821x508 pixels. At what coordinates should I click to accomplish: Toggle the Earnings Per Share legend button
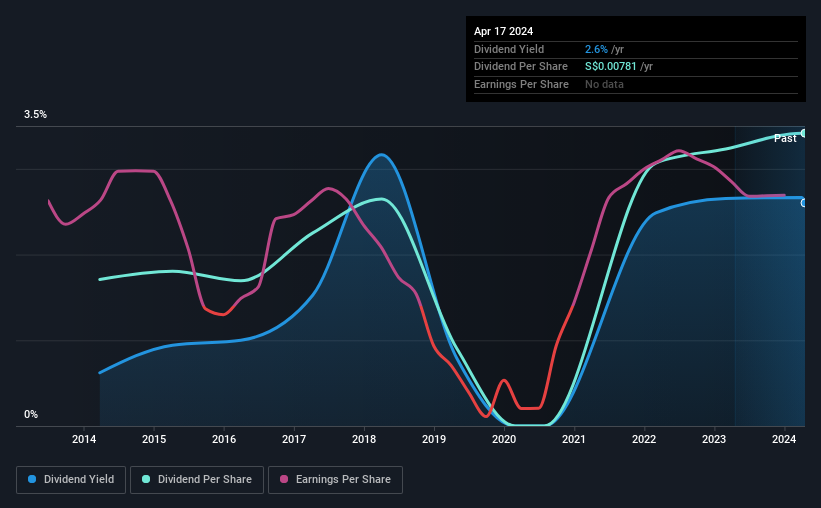pos(335,480)
